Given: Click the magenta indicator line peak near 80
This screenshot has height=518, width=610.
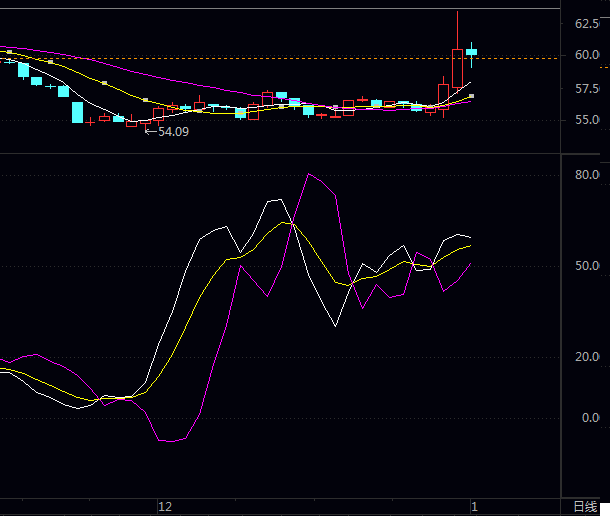Looking at the screenshot, I should 309,174.
